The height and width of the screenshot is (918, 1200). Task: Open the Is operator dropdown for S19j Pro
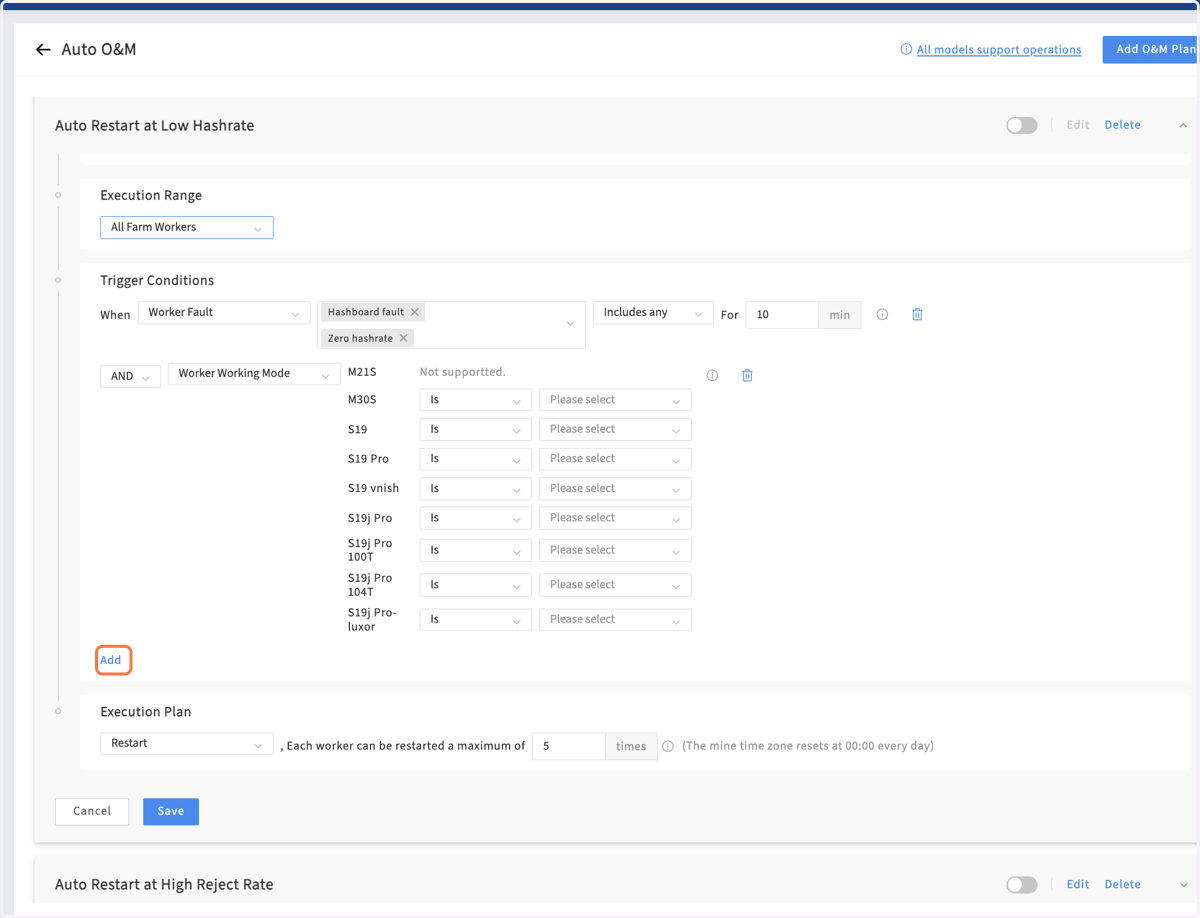click(x=475, y=518)
